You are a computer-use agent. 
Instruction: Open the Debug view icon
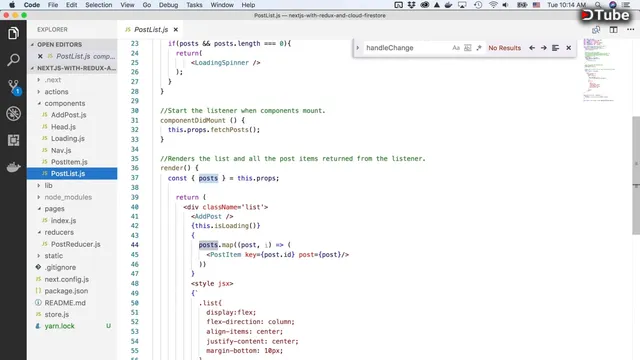[x=13, y=113]
